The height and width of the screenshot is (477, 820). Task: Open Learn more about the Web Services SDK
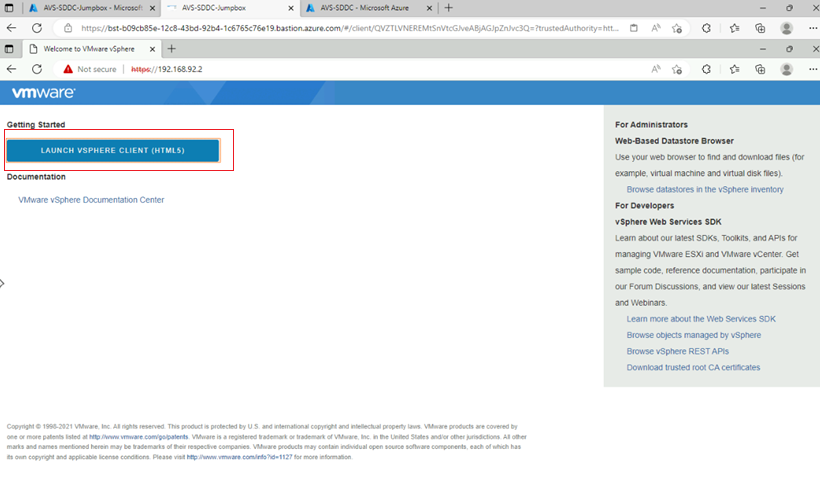701,319
